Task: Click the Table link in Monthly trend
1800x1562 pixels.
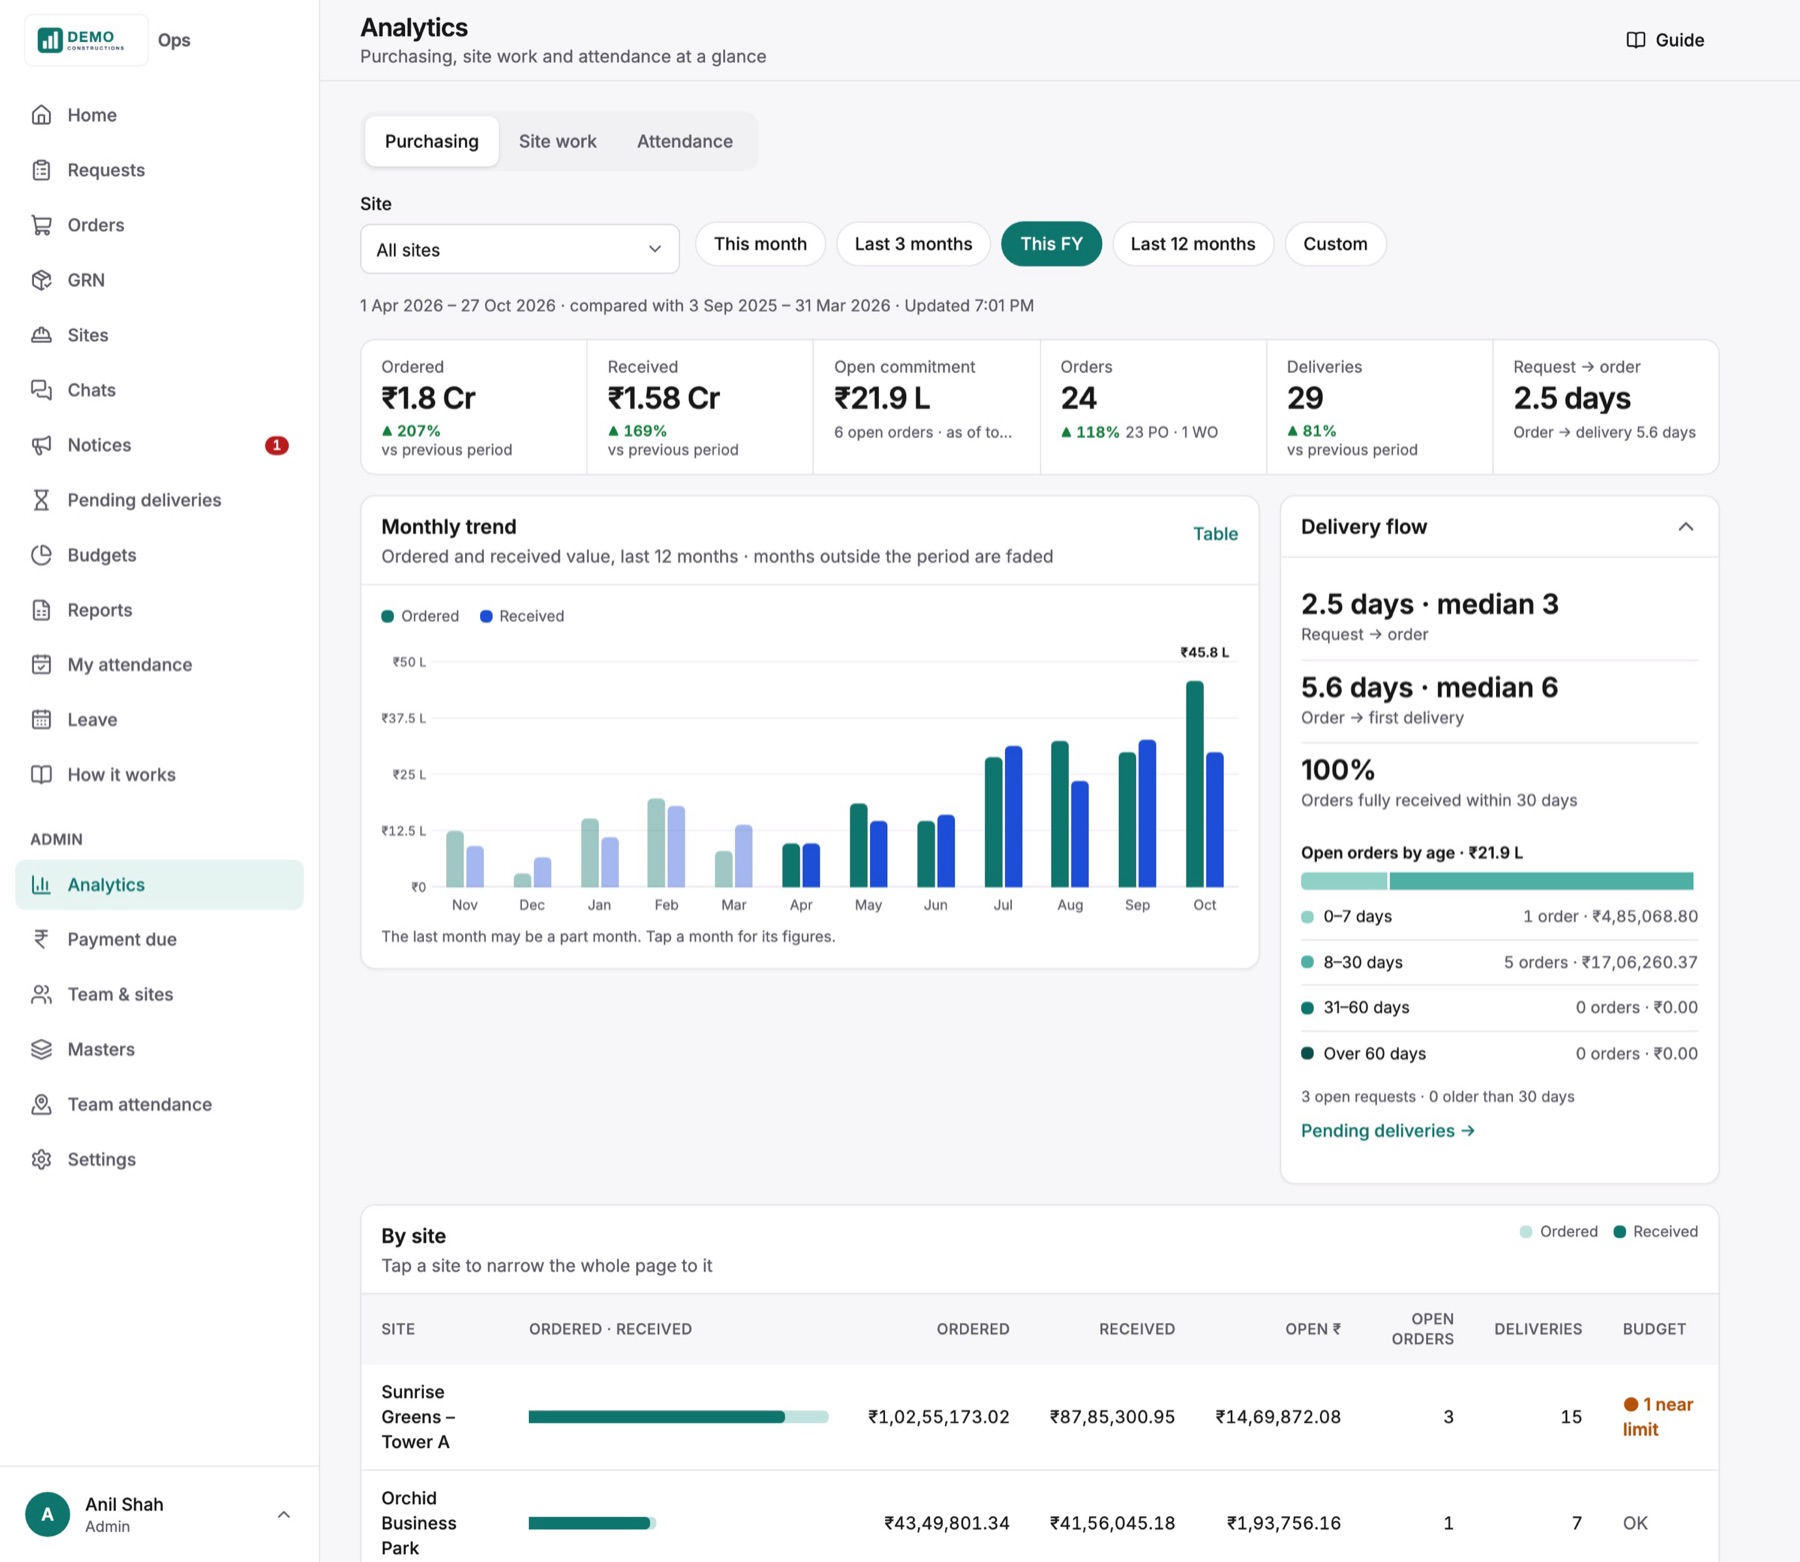Action: (1215, 534)
